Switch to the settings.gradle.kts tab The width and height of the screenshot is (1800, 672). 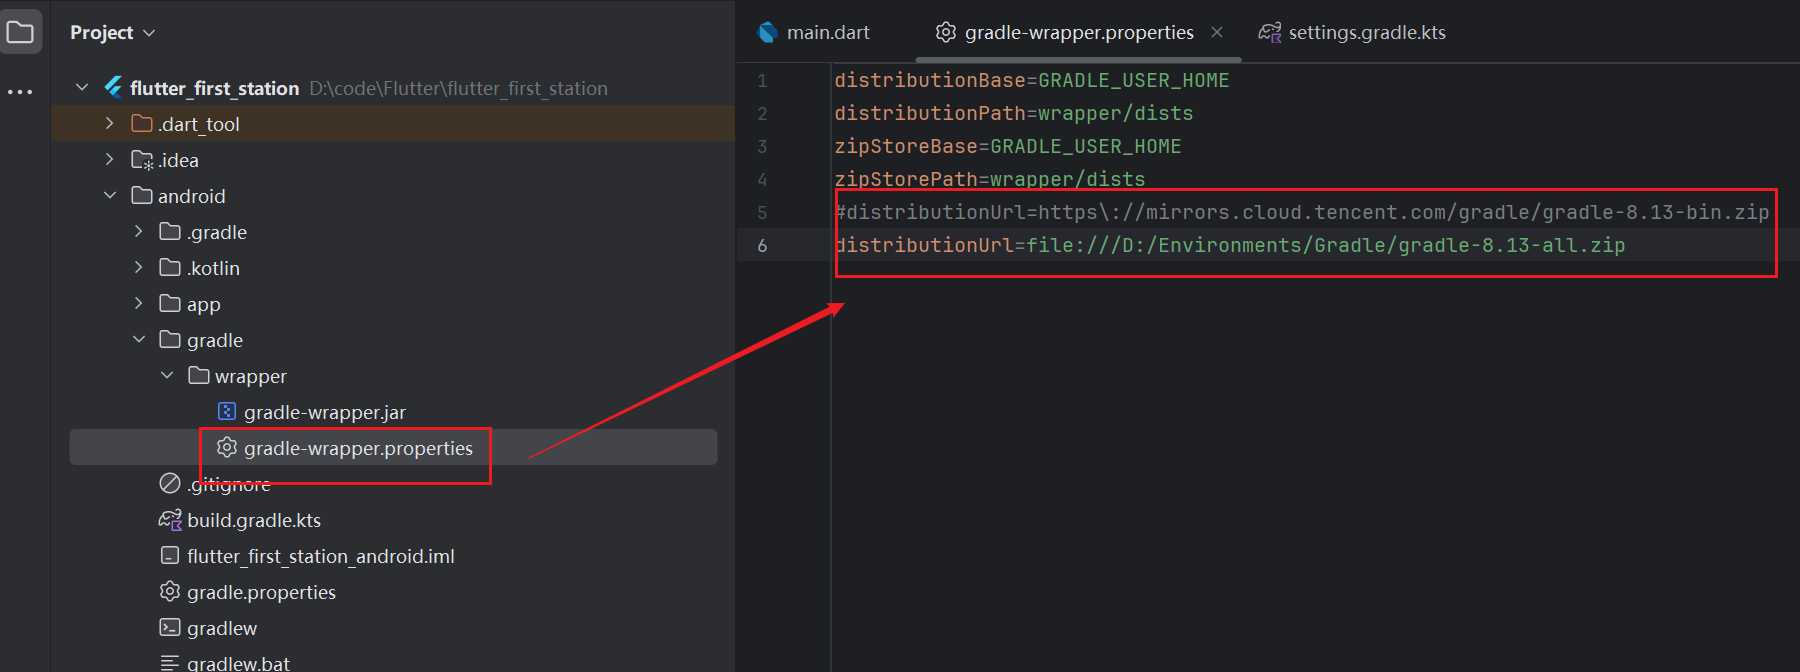pyautogui.click(x=1367, y=32)
